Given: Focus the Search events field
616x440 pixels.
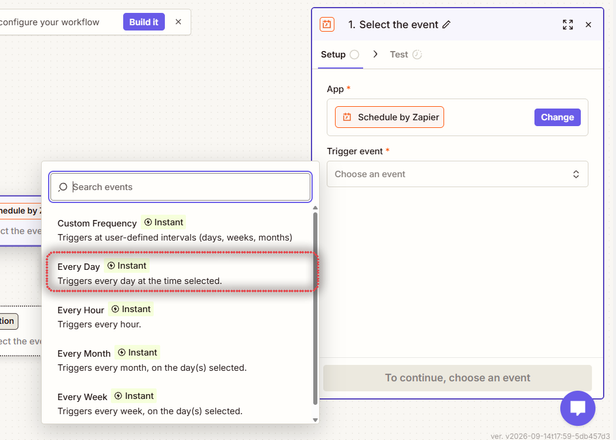Looking at the screenshot, I should coord(180,187).
